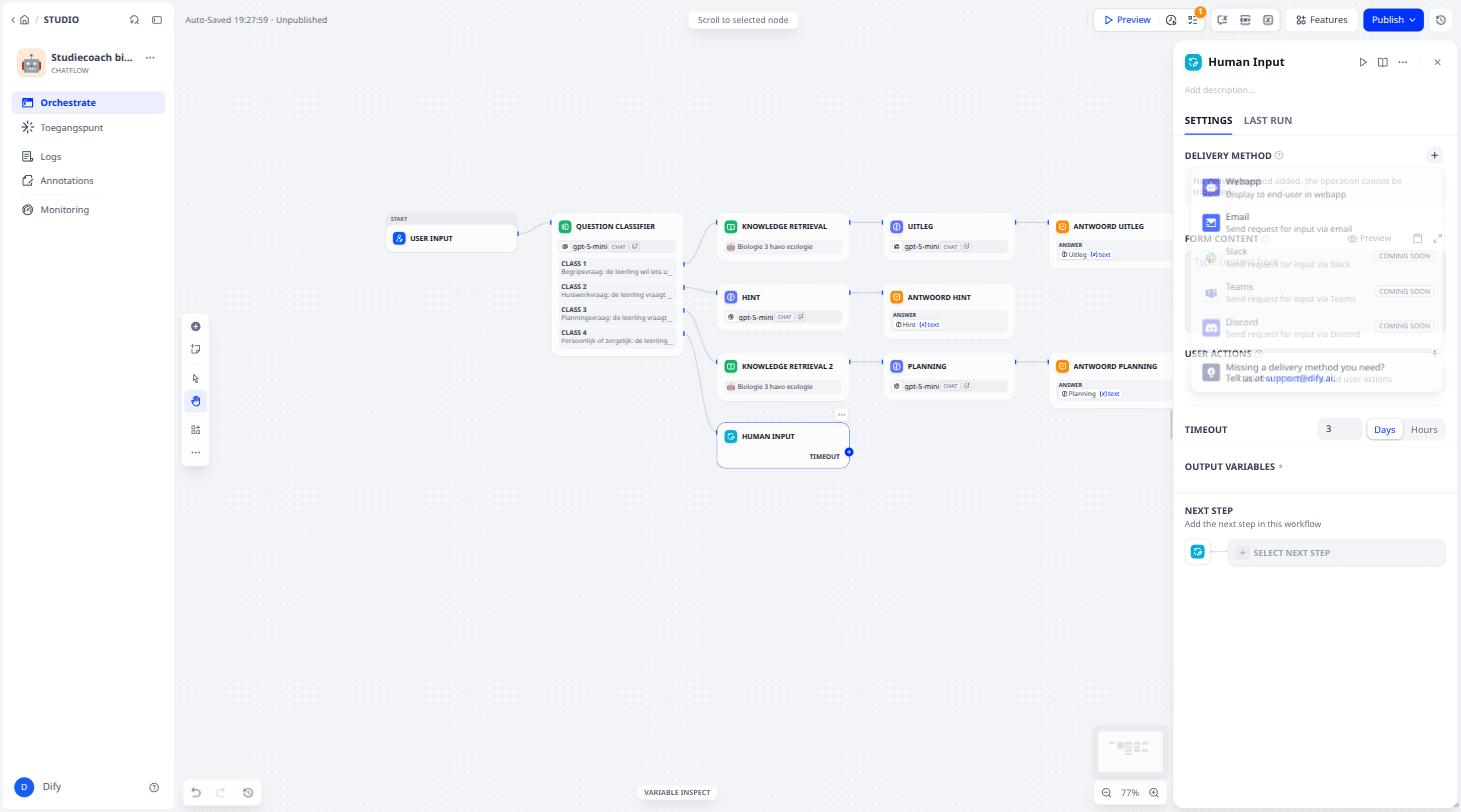
Task: Zoom in the workflow canvas
Action: 1154,793
